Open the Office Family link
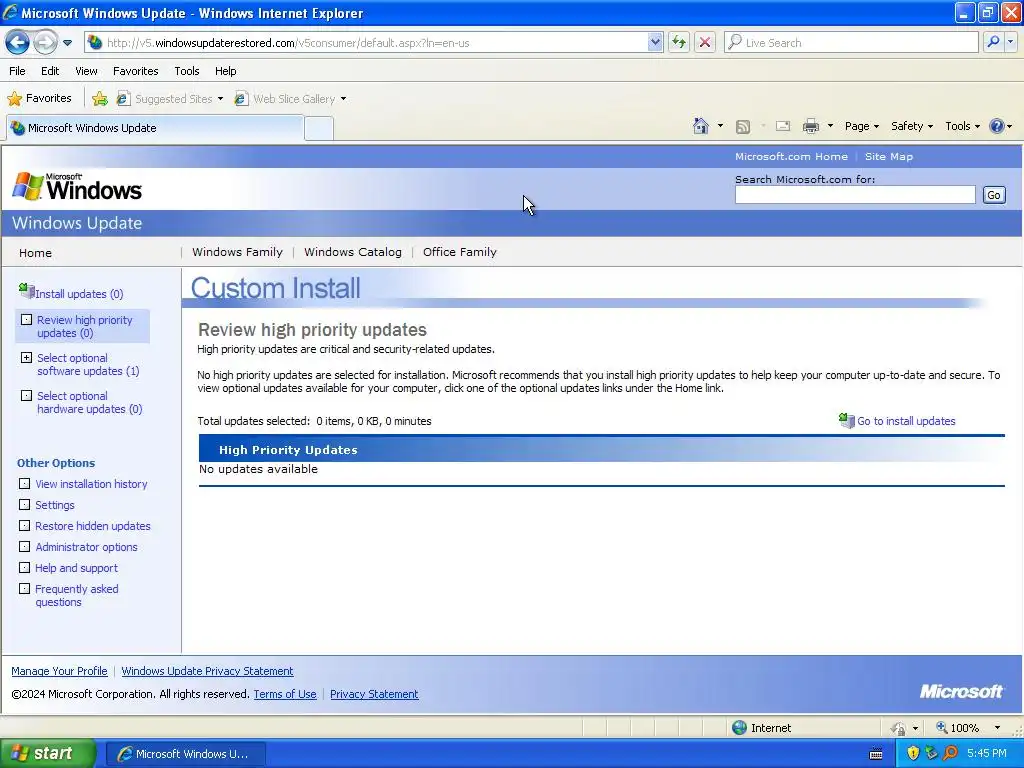Viewport: 1024px width, 768px height. [460, 252]
